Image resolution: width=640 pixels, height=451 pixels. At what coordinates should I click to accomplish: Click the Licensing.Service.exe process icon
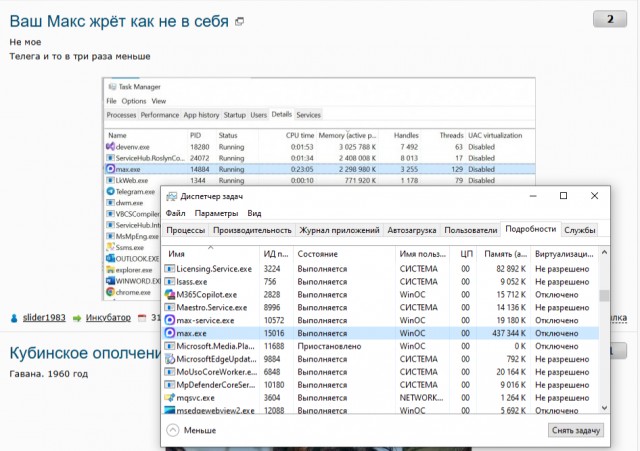[169, 269]
